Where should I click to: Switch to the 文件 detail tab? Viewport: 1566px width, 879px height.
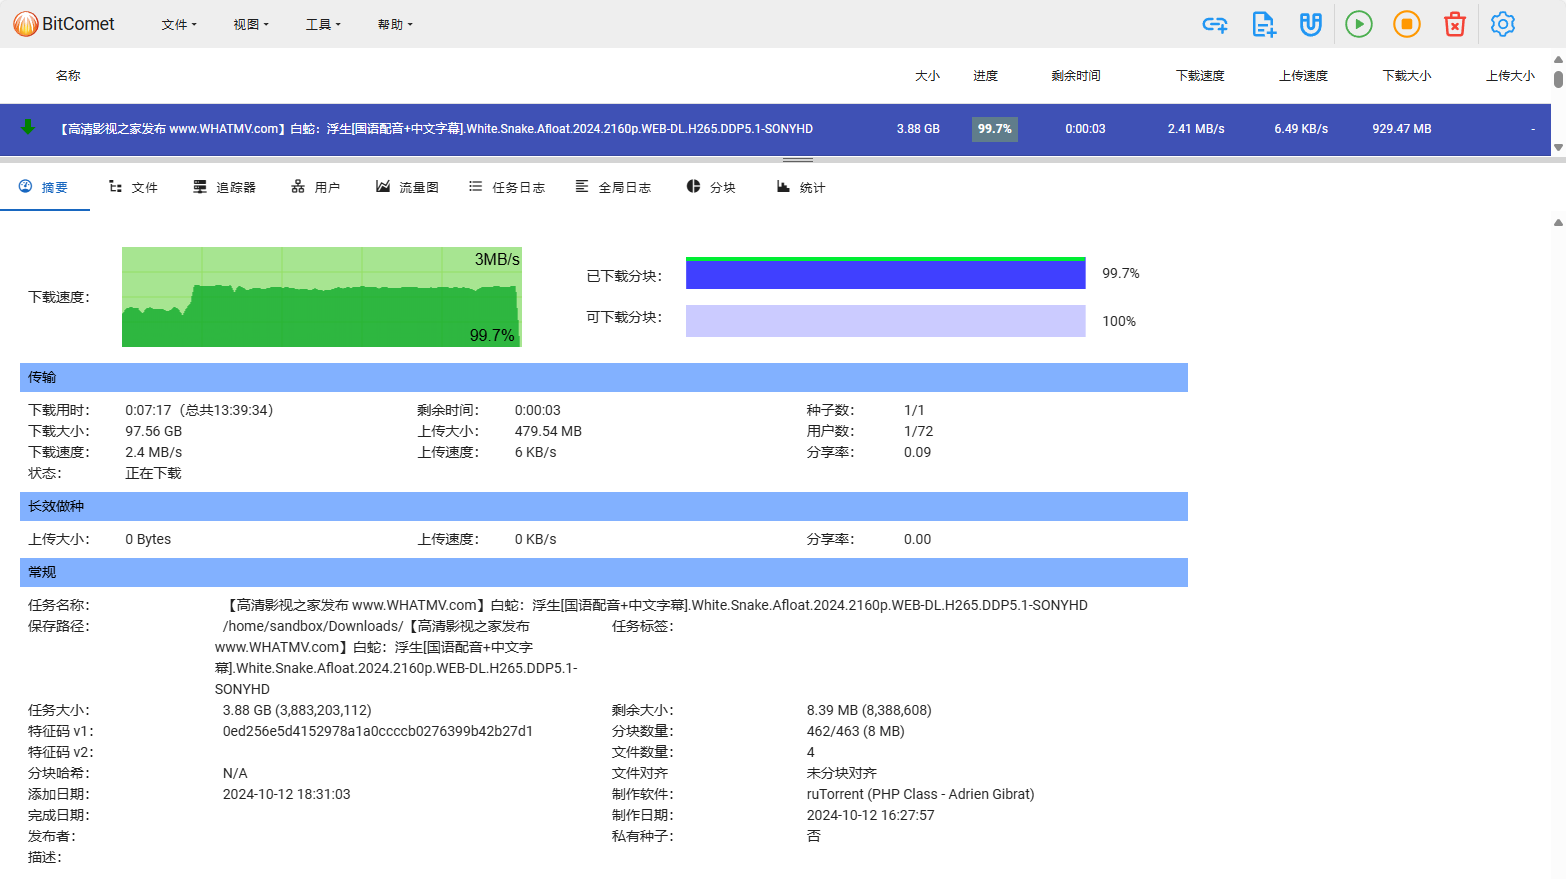pyautogui.click(x=133, y=187)
